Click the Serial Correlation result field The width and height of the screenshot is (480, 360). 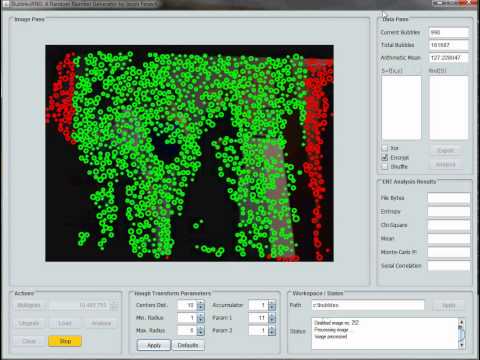point(449,266)
